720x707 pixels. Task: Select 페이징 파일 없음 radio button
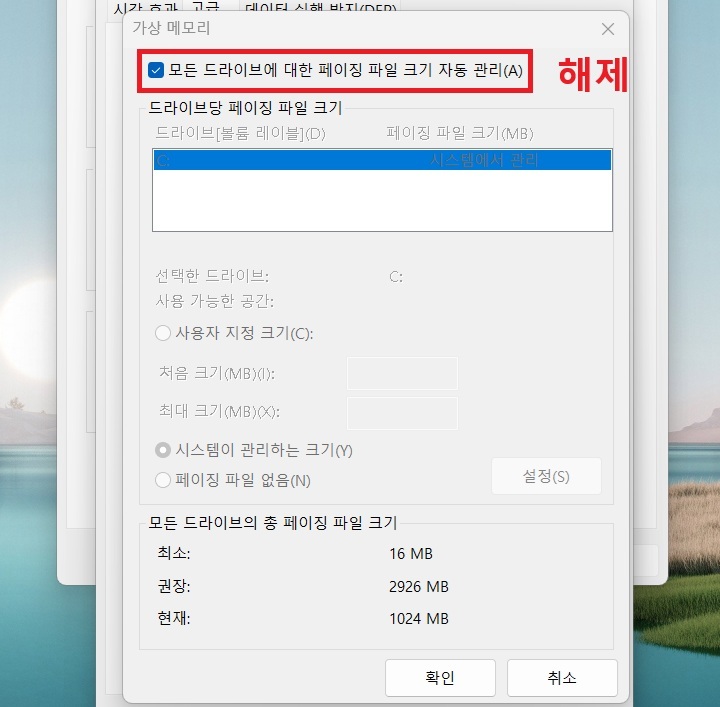tap(163, 480)
